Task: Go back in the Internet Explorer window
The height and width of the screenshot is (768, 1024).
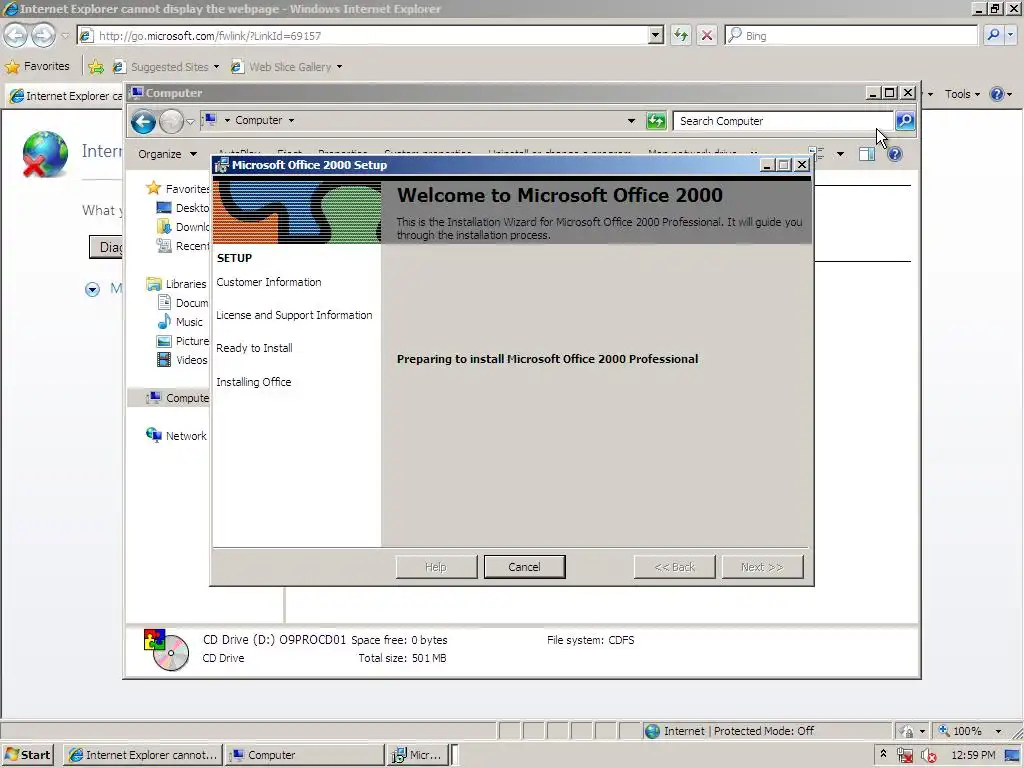Action: 16,35
